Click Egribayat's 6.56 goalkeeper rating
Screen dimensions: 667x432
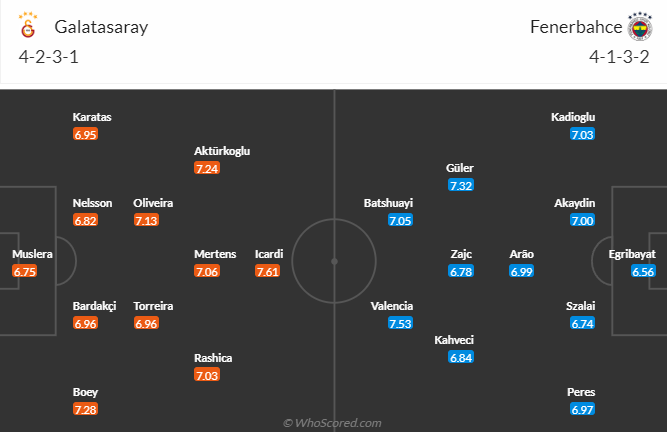(643, 271)
